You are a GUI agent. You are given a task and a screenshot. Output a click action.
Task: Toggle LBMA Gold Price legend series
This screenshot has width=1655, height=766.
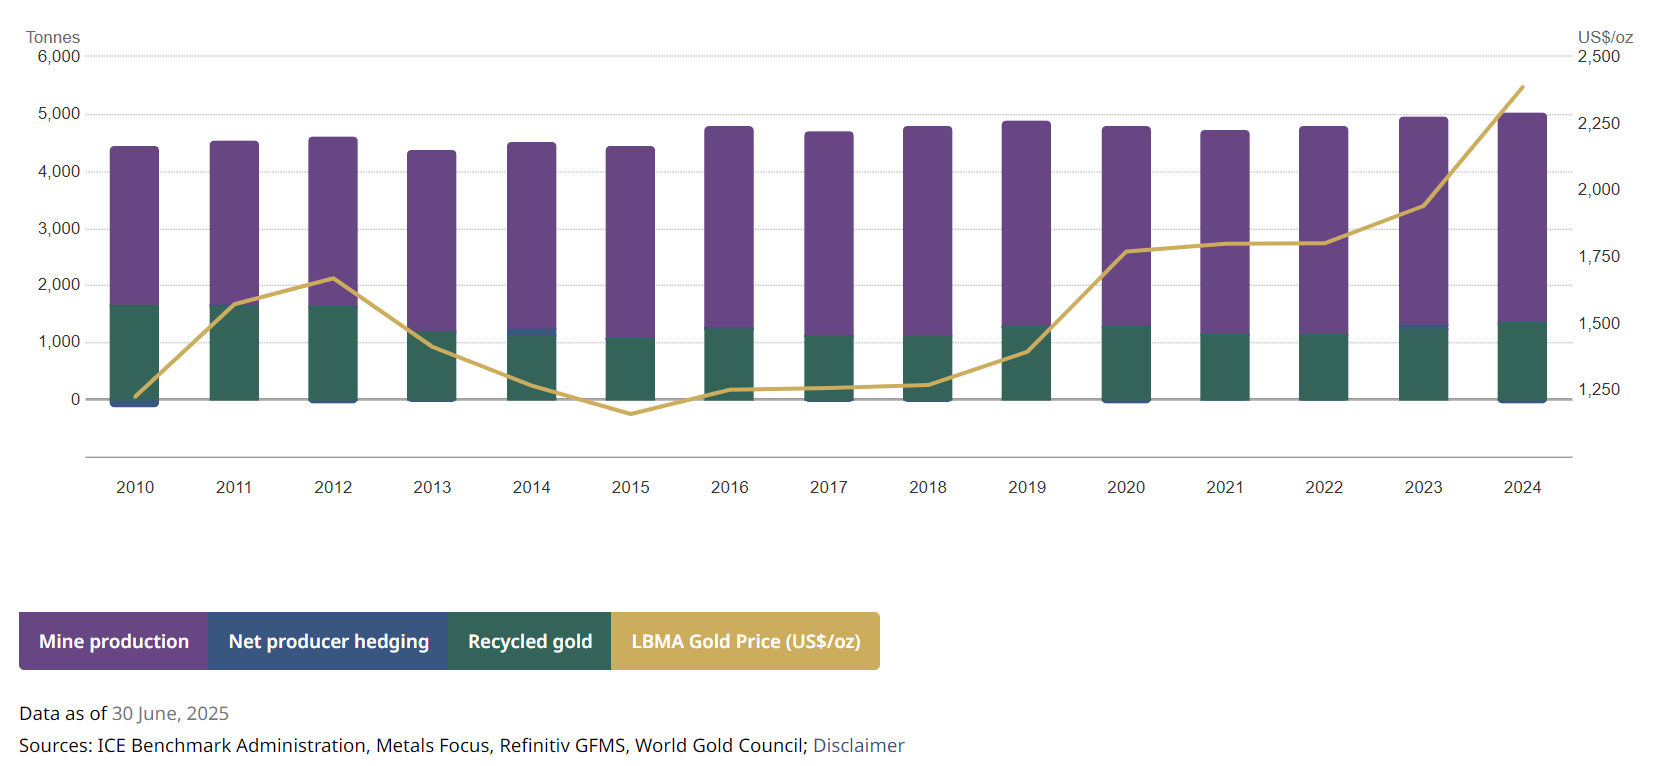[745, 641]
